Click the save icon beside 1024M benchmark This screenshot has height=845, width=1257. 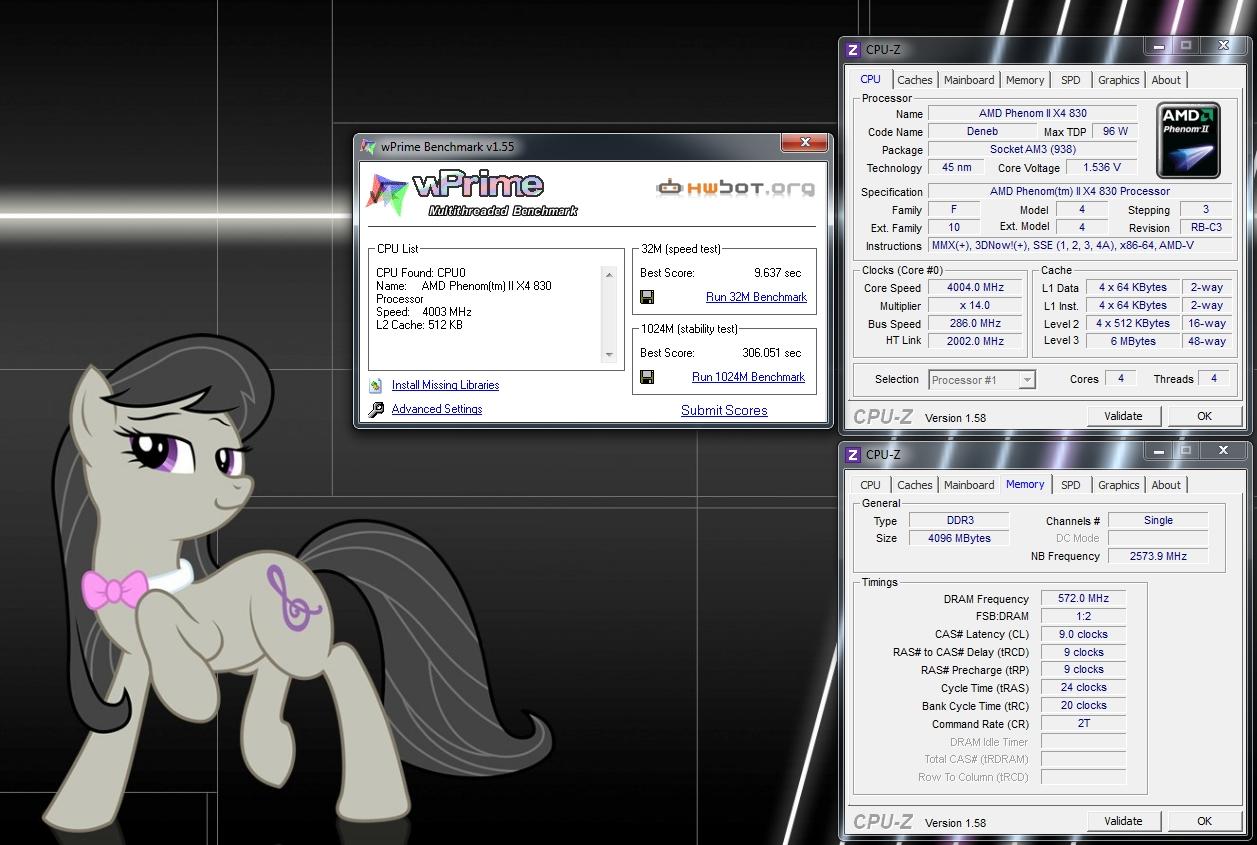pyautogui.click(x=647, y=377)
